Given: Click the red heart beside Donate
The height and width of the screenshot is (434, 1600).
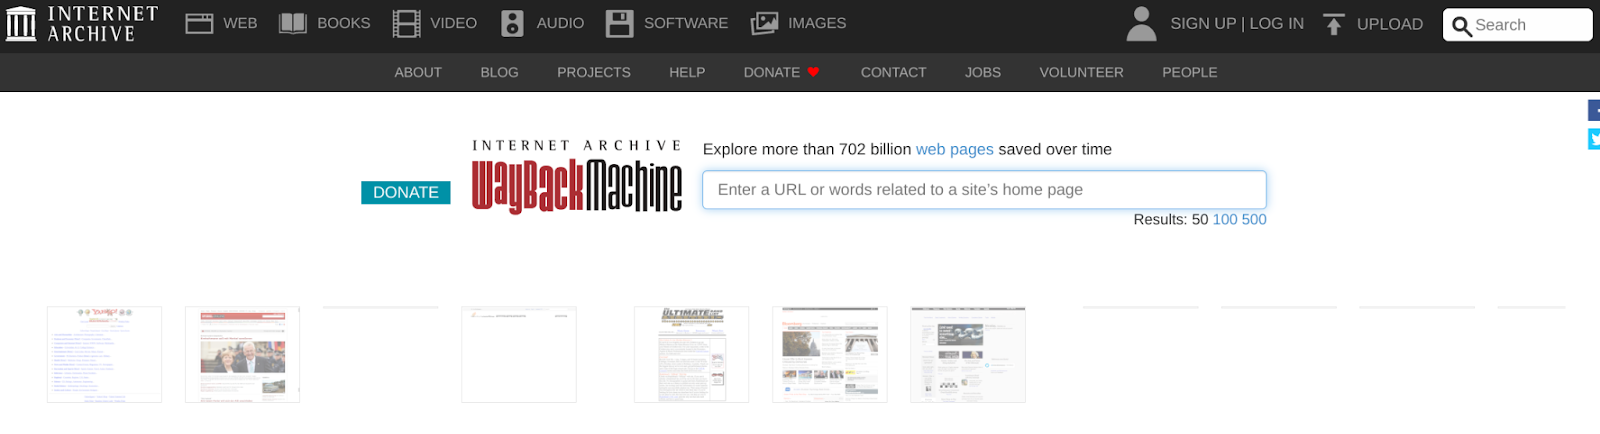Looking at the screenshot, I should pyautogui.click(x=813, y=72).
